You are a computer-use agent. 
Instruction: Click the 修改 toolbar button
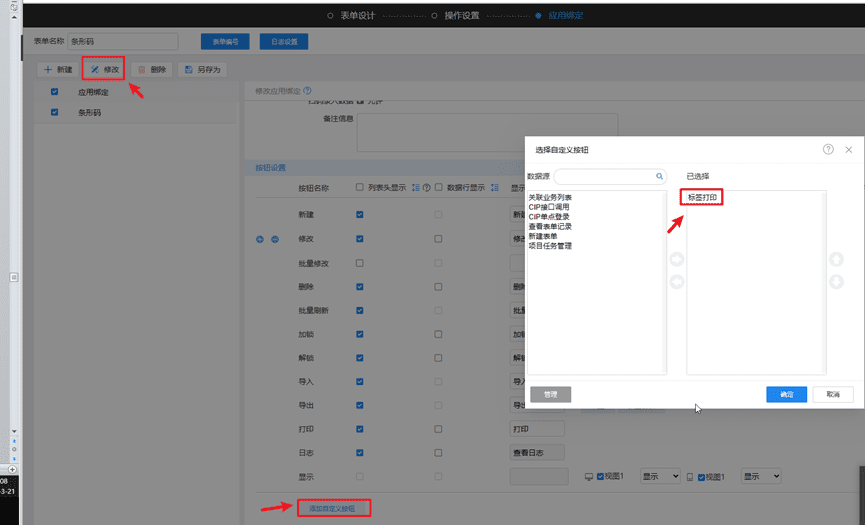pos(104,69)
